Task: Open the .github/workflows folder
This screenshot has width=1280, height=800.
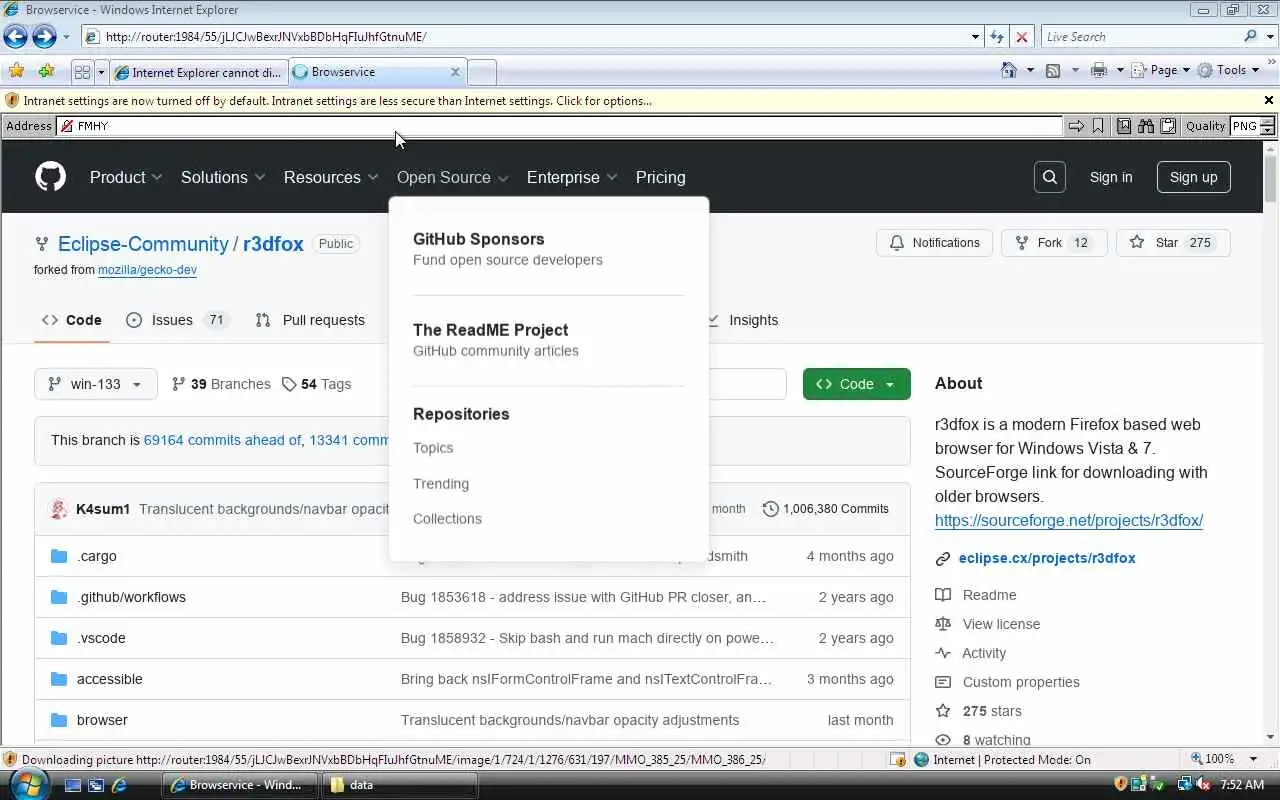Action: [x=131, y=597]
